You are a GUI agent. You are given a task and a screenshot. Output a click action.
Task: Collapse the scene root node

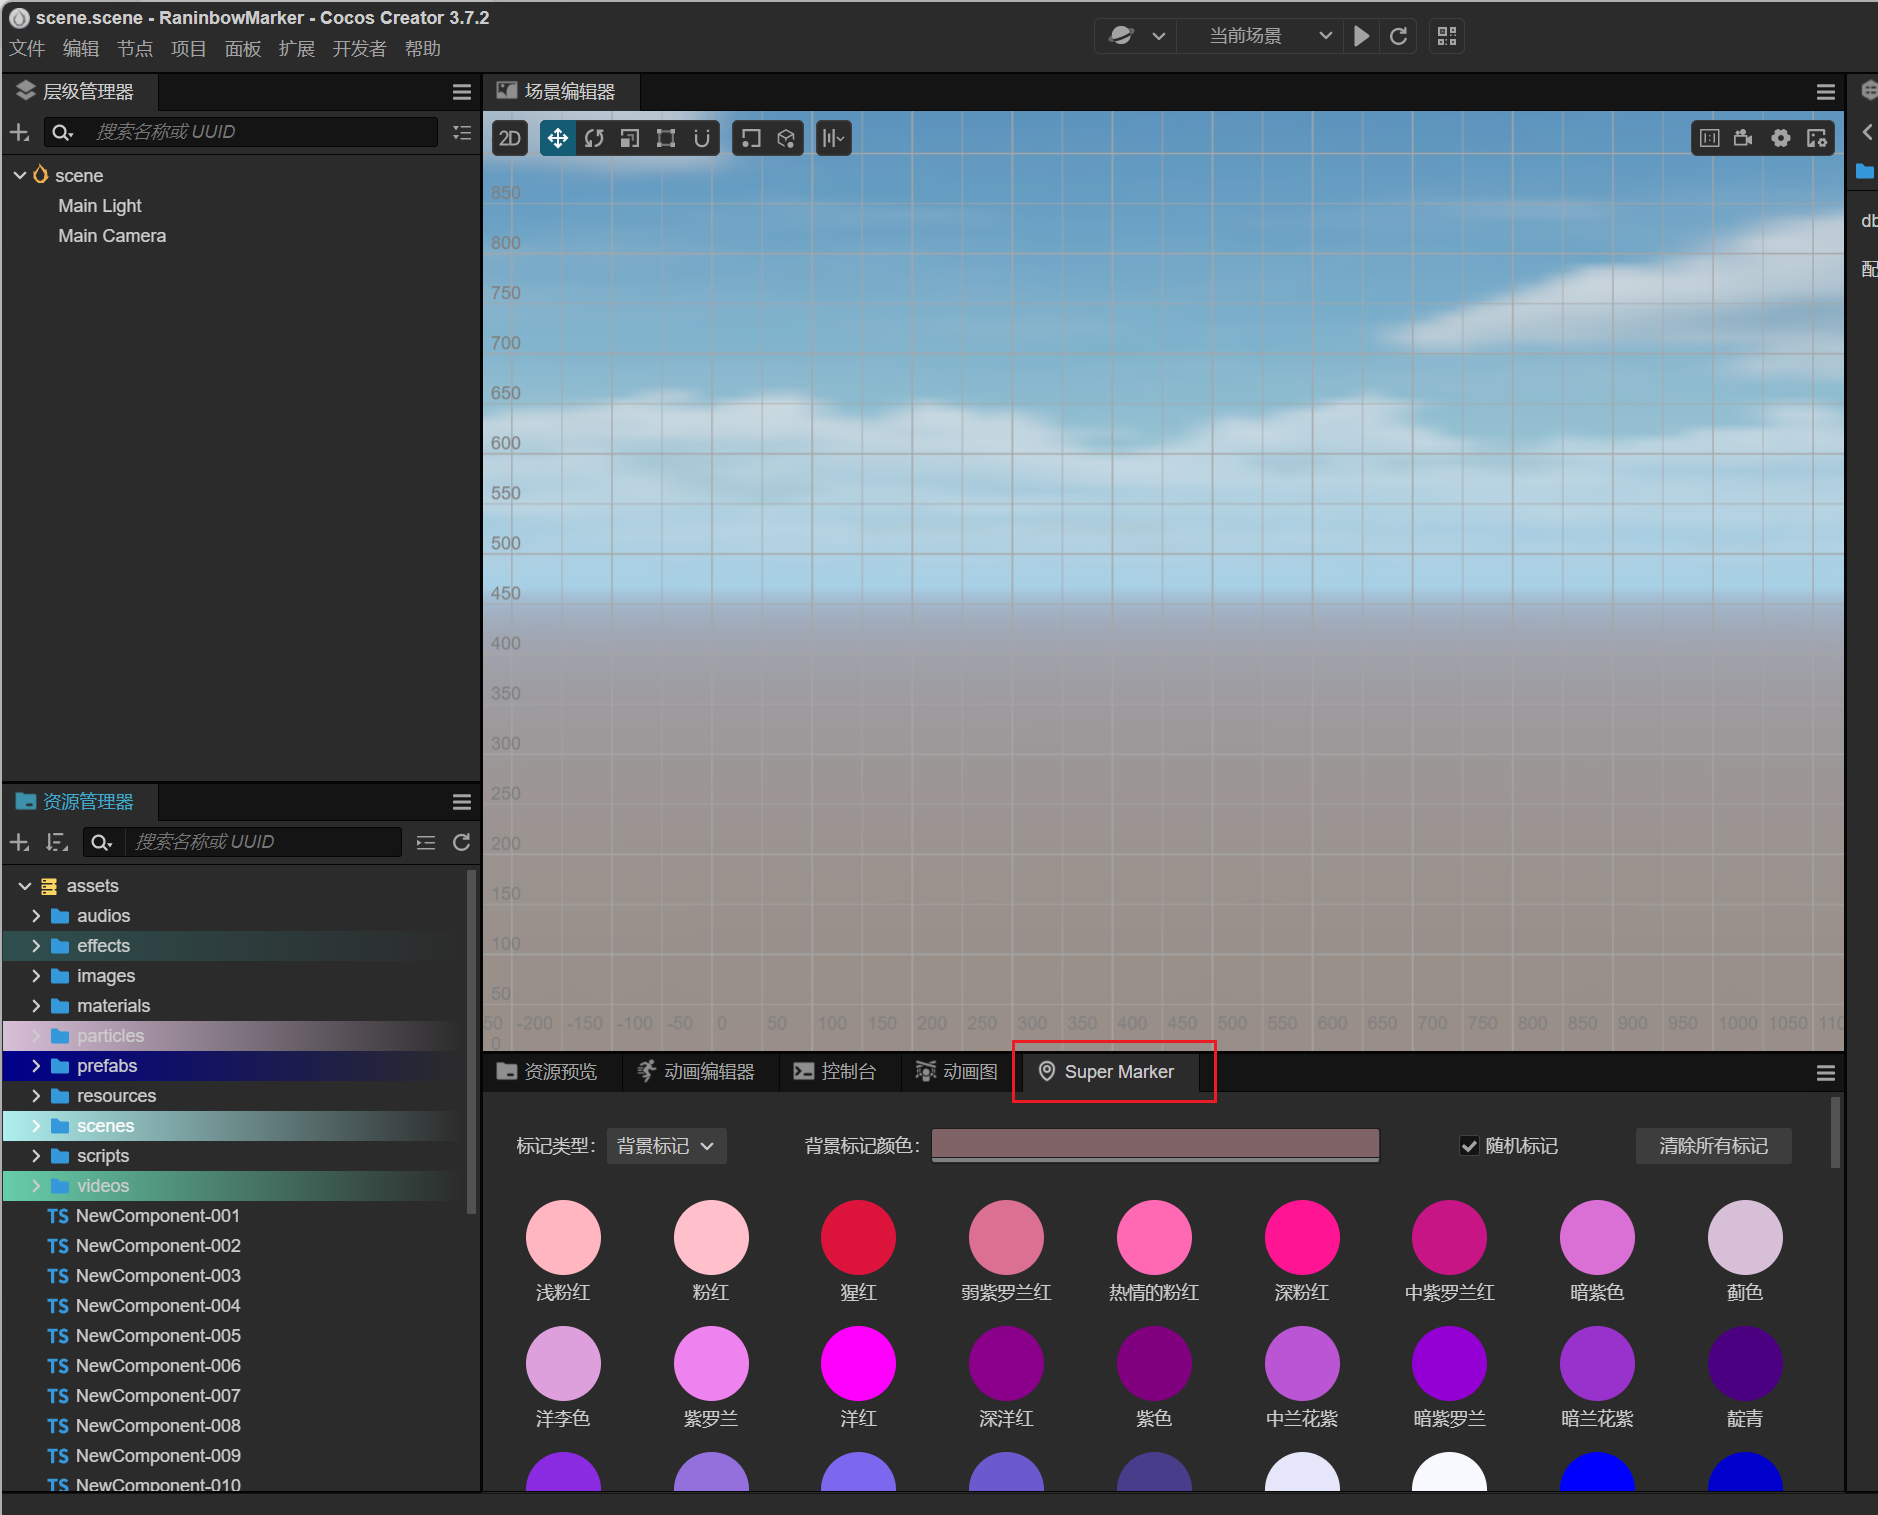pos(20,175)
